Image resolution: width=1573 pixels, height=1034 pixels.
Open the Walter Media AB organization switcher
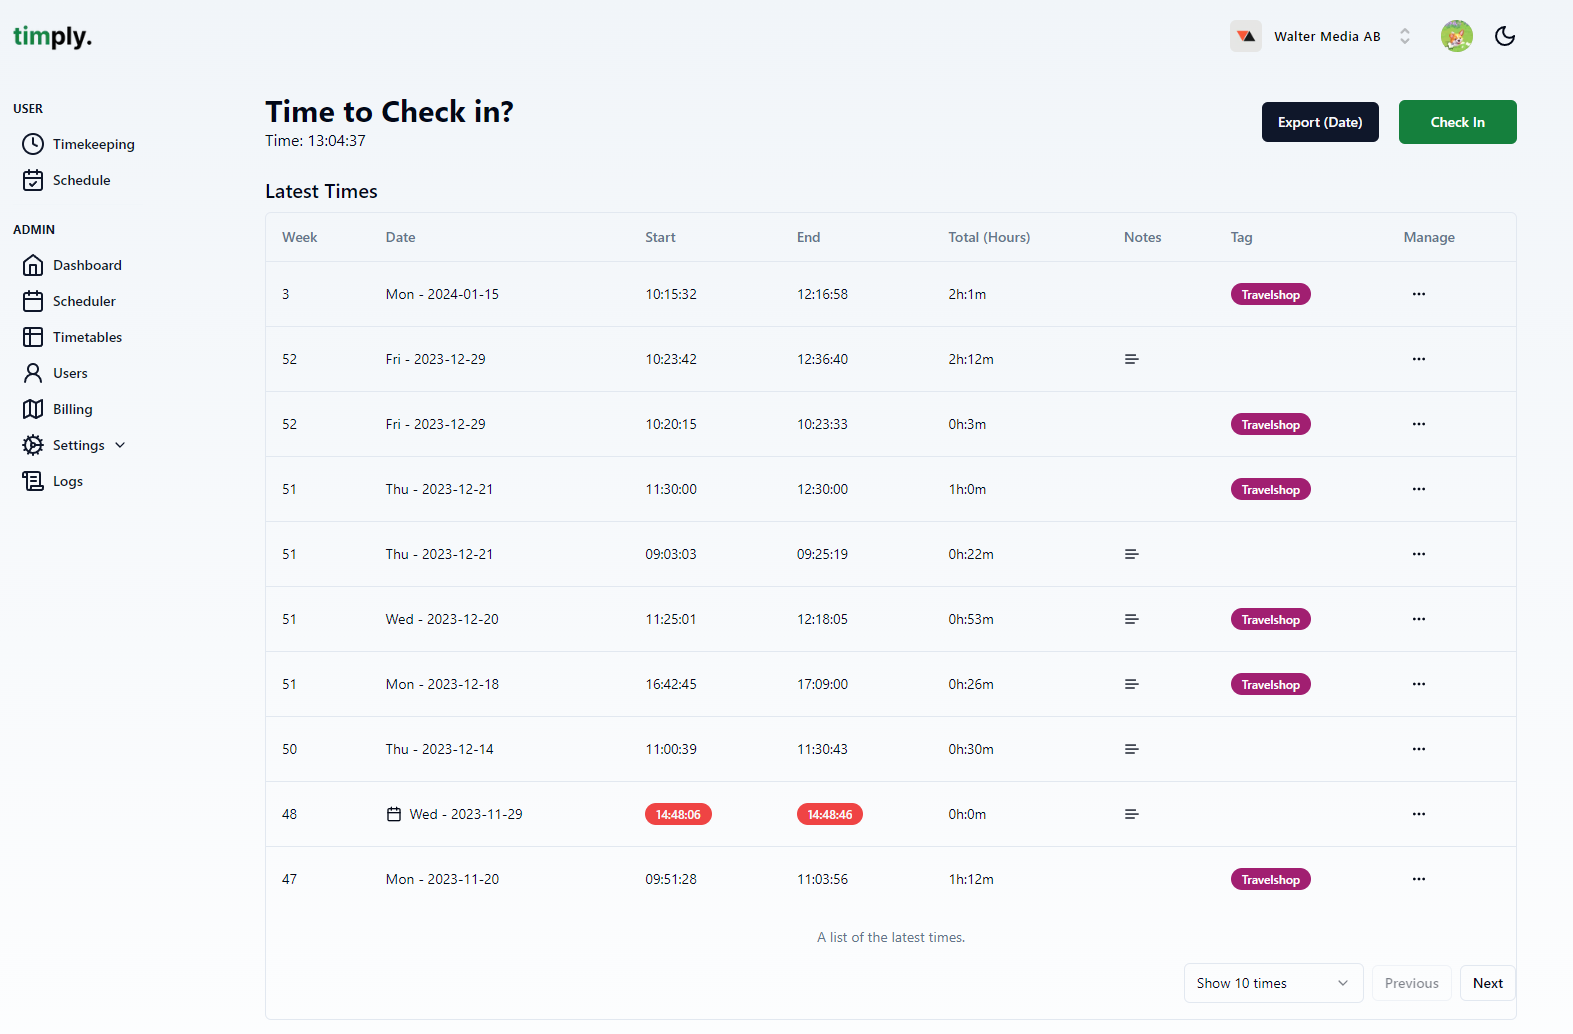pyautogui.click(x=1322, y=36)
